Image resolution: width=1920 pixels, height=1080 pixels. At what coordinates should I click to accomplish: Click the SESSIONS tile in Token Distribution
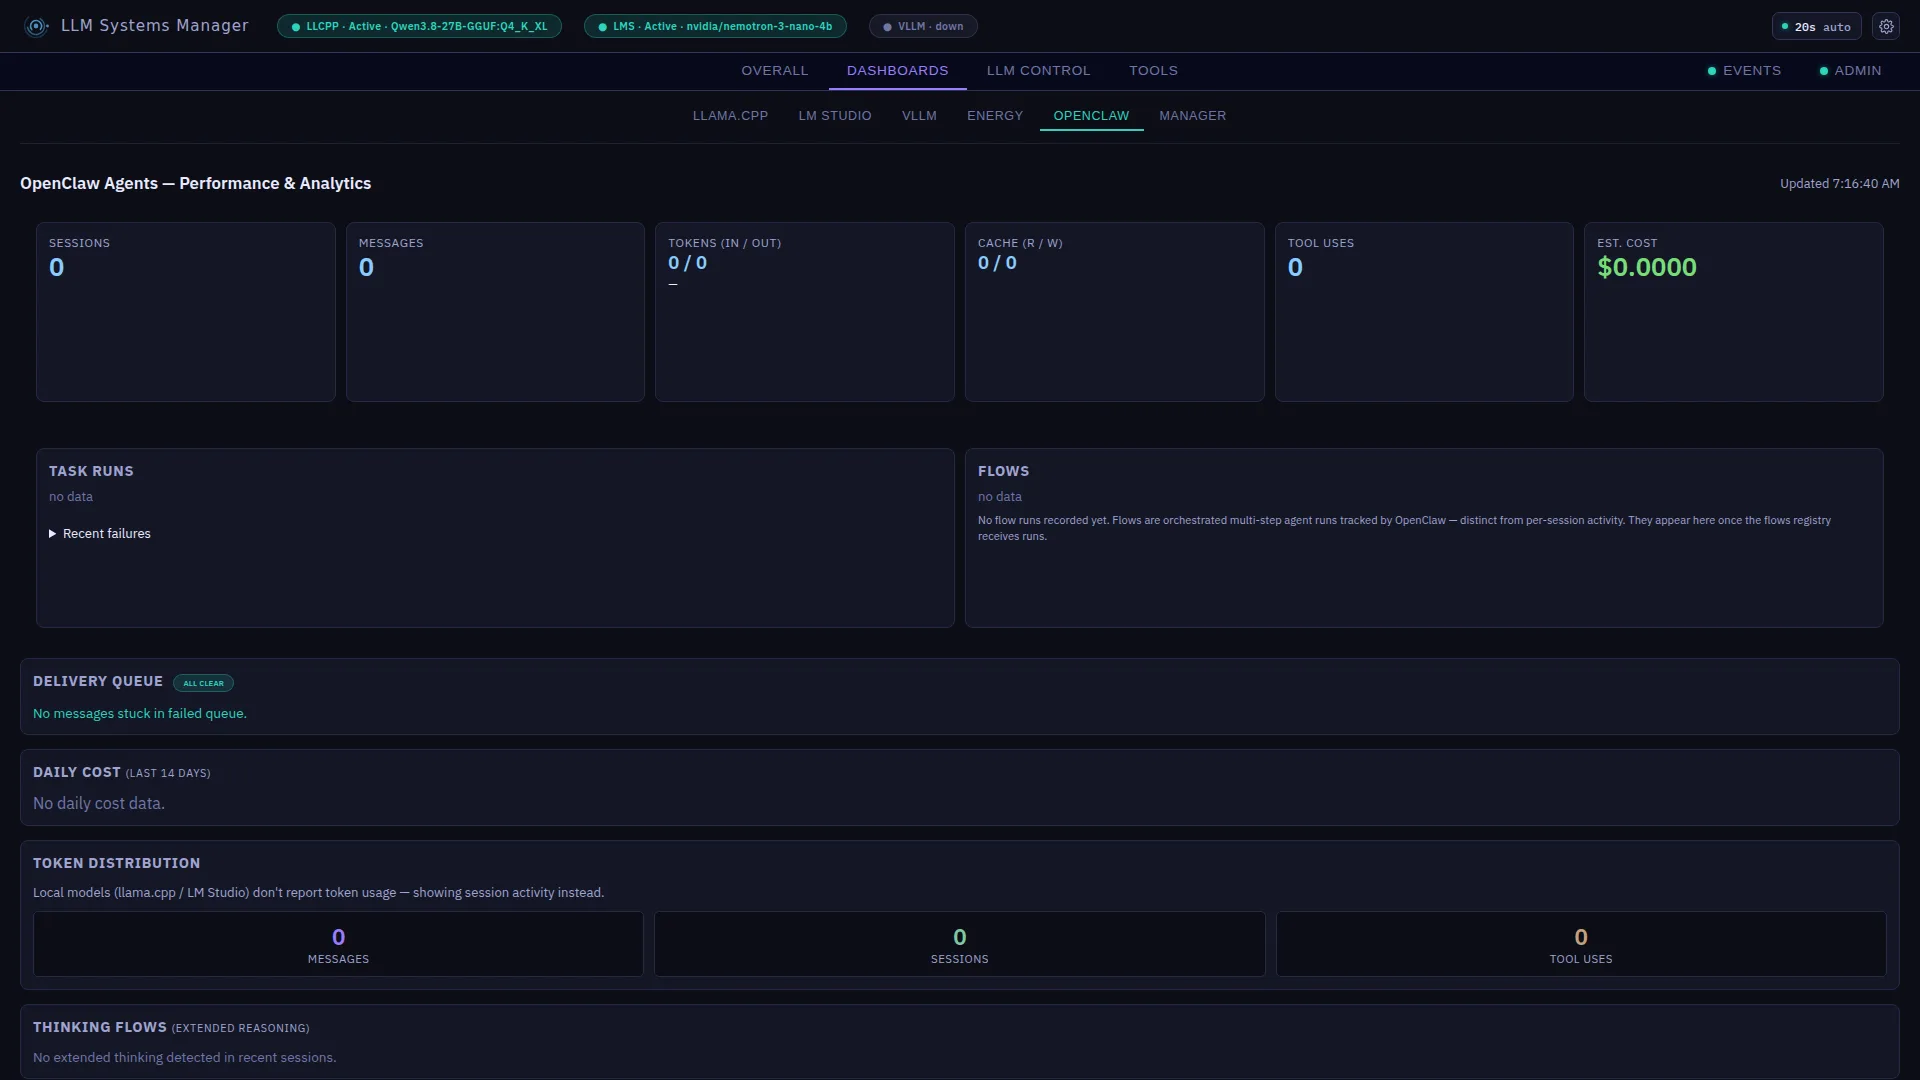959,944
